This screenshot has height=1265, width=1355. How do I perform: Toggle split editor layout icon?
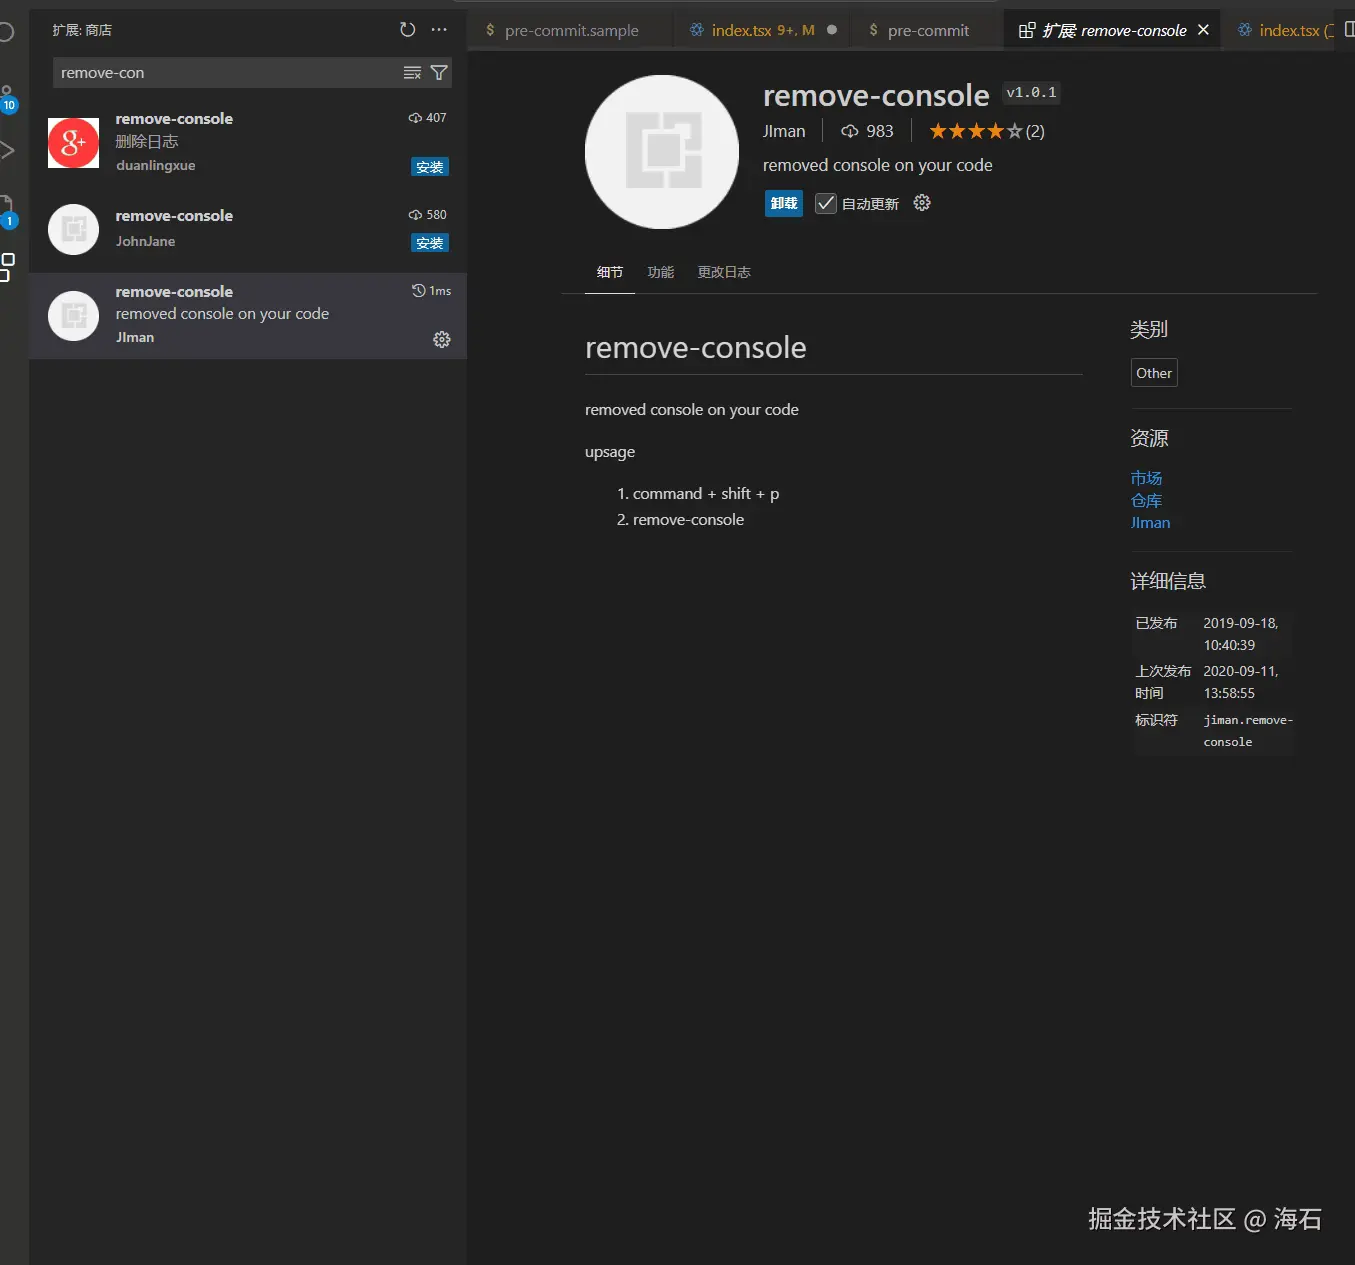coord(1349,30)
